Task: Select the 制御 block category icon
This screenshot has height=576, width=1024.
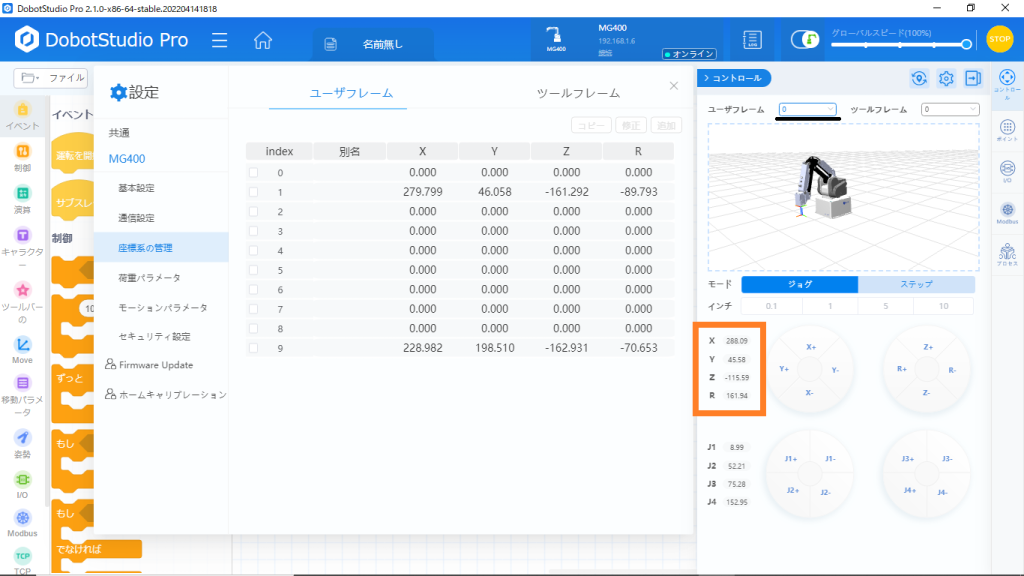Action: [23, 158]
